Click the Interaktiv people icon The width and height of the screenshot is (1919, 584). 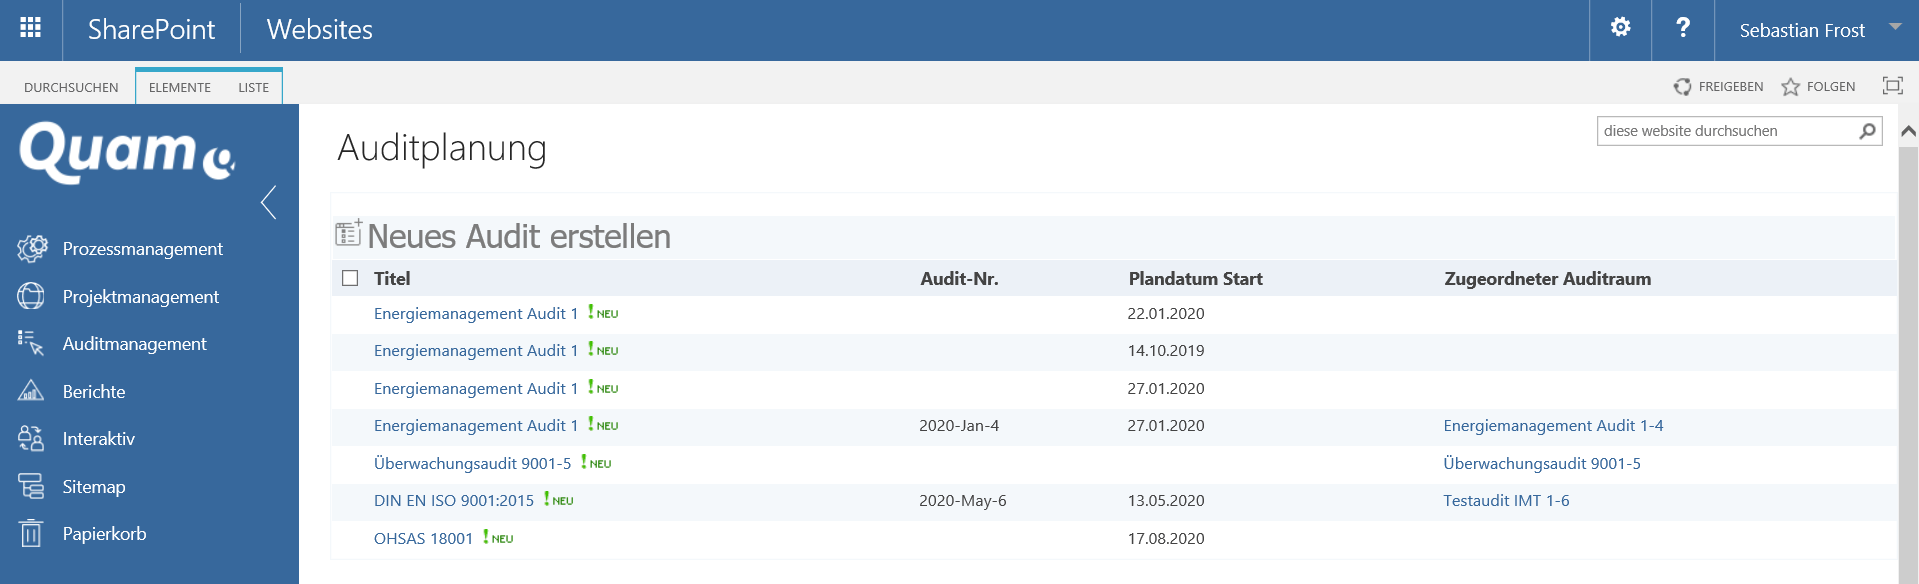pos(31,438)
